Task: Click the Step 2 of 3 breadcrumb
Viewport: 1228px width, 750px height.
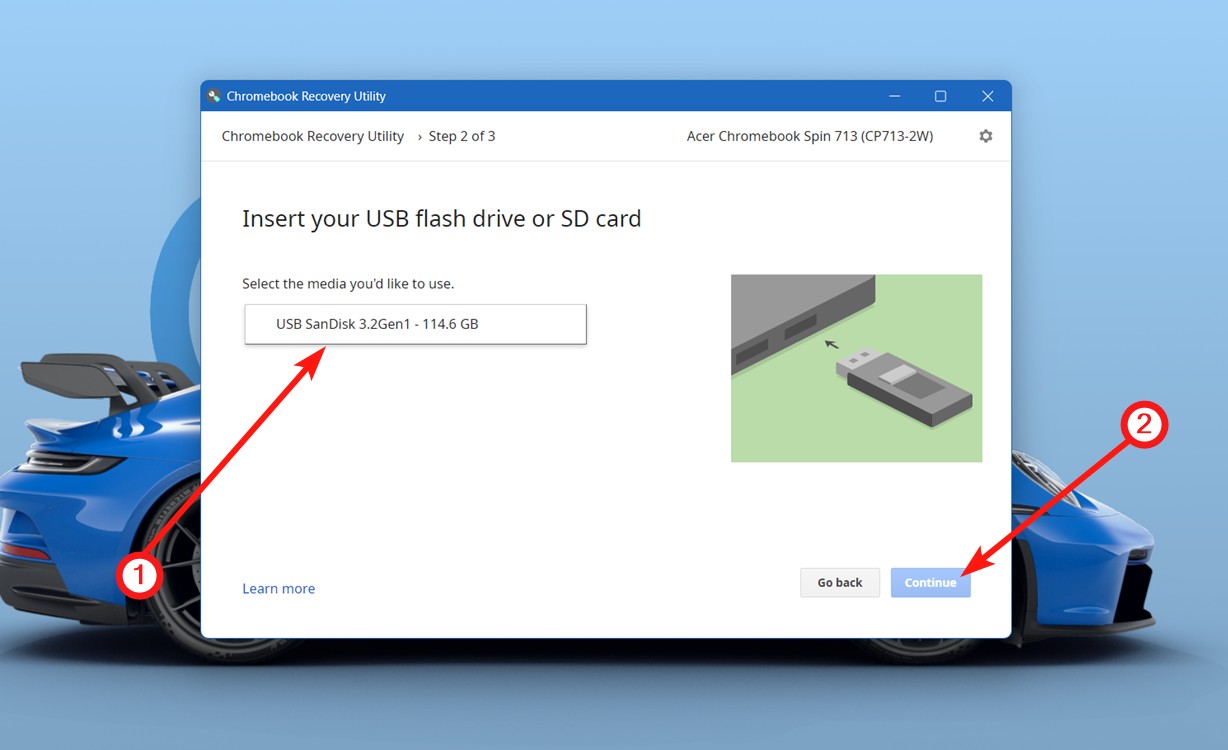Action: tap(461, 135)
